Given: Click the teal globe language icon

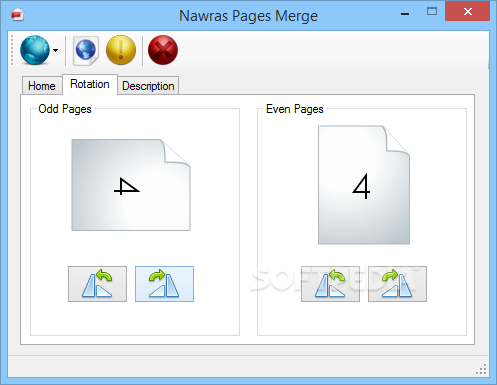Looking at the screenshot, I should point(35,50).
